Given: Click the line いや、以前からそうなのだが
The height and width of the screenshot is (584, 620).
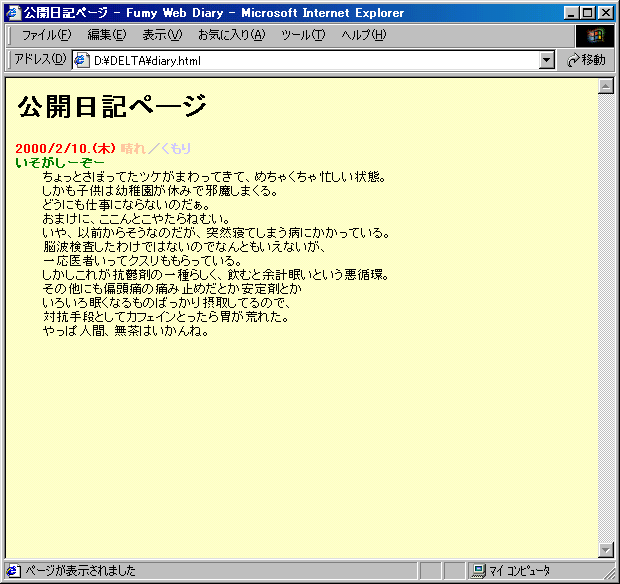Looking at the screenshot, I should coord(215,232).
